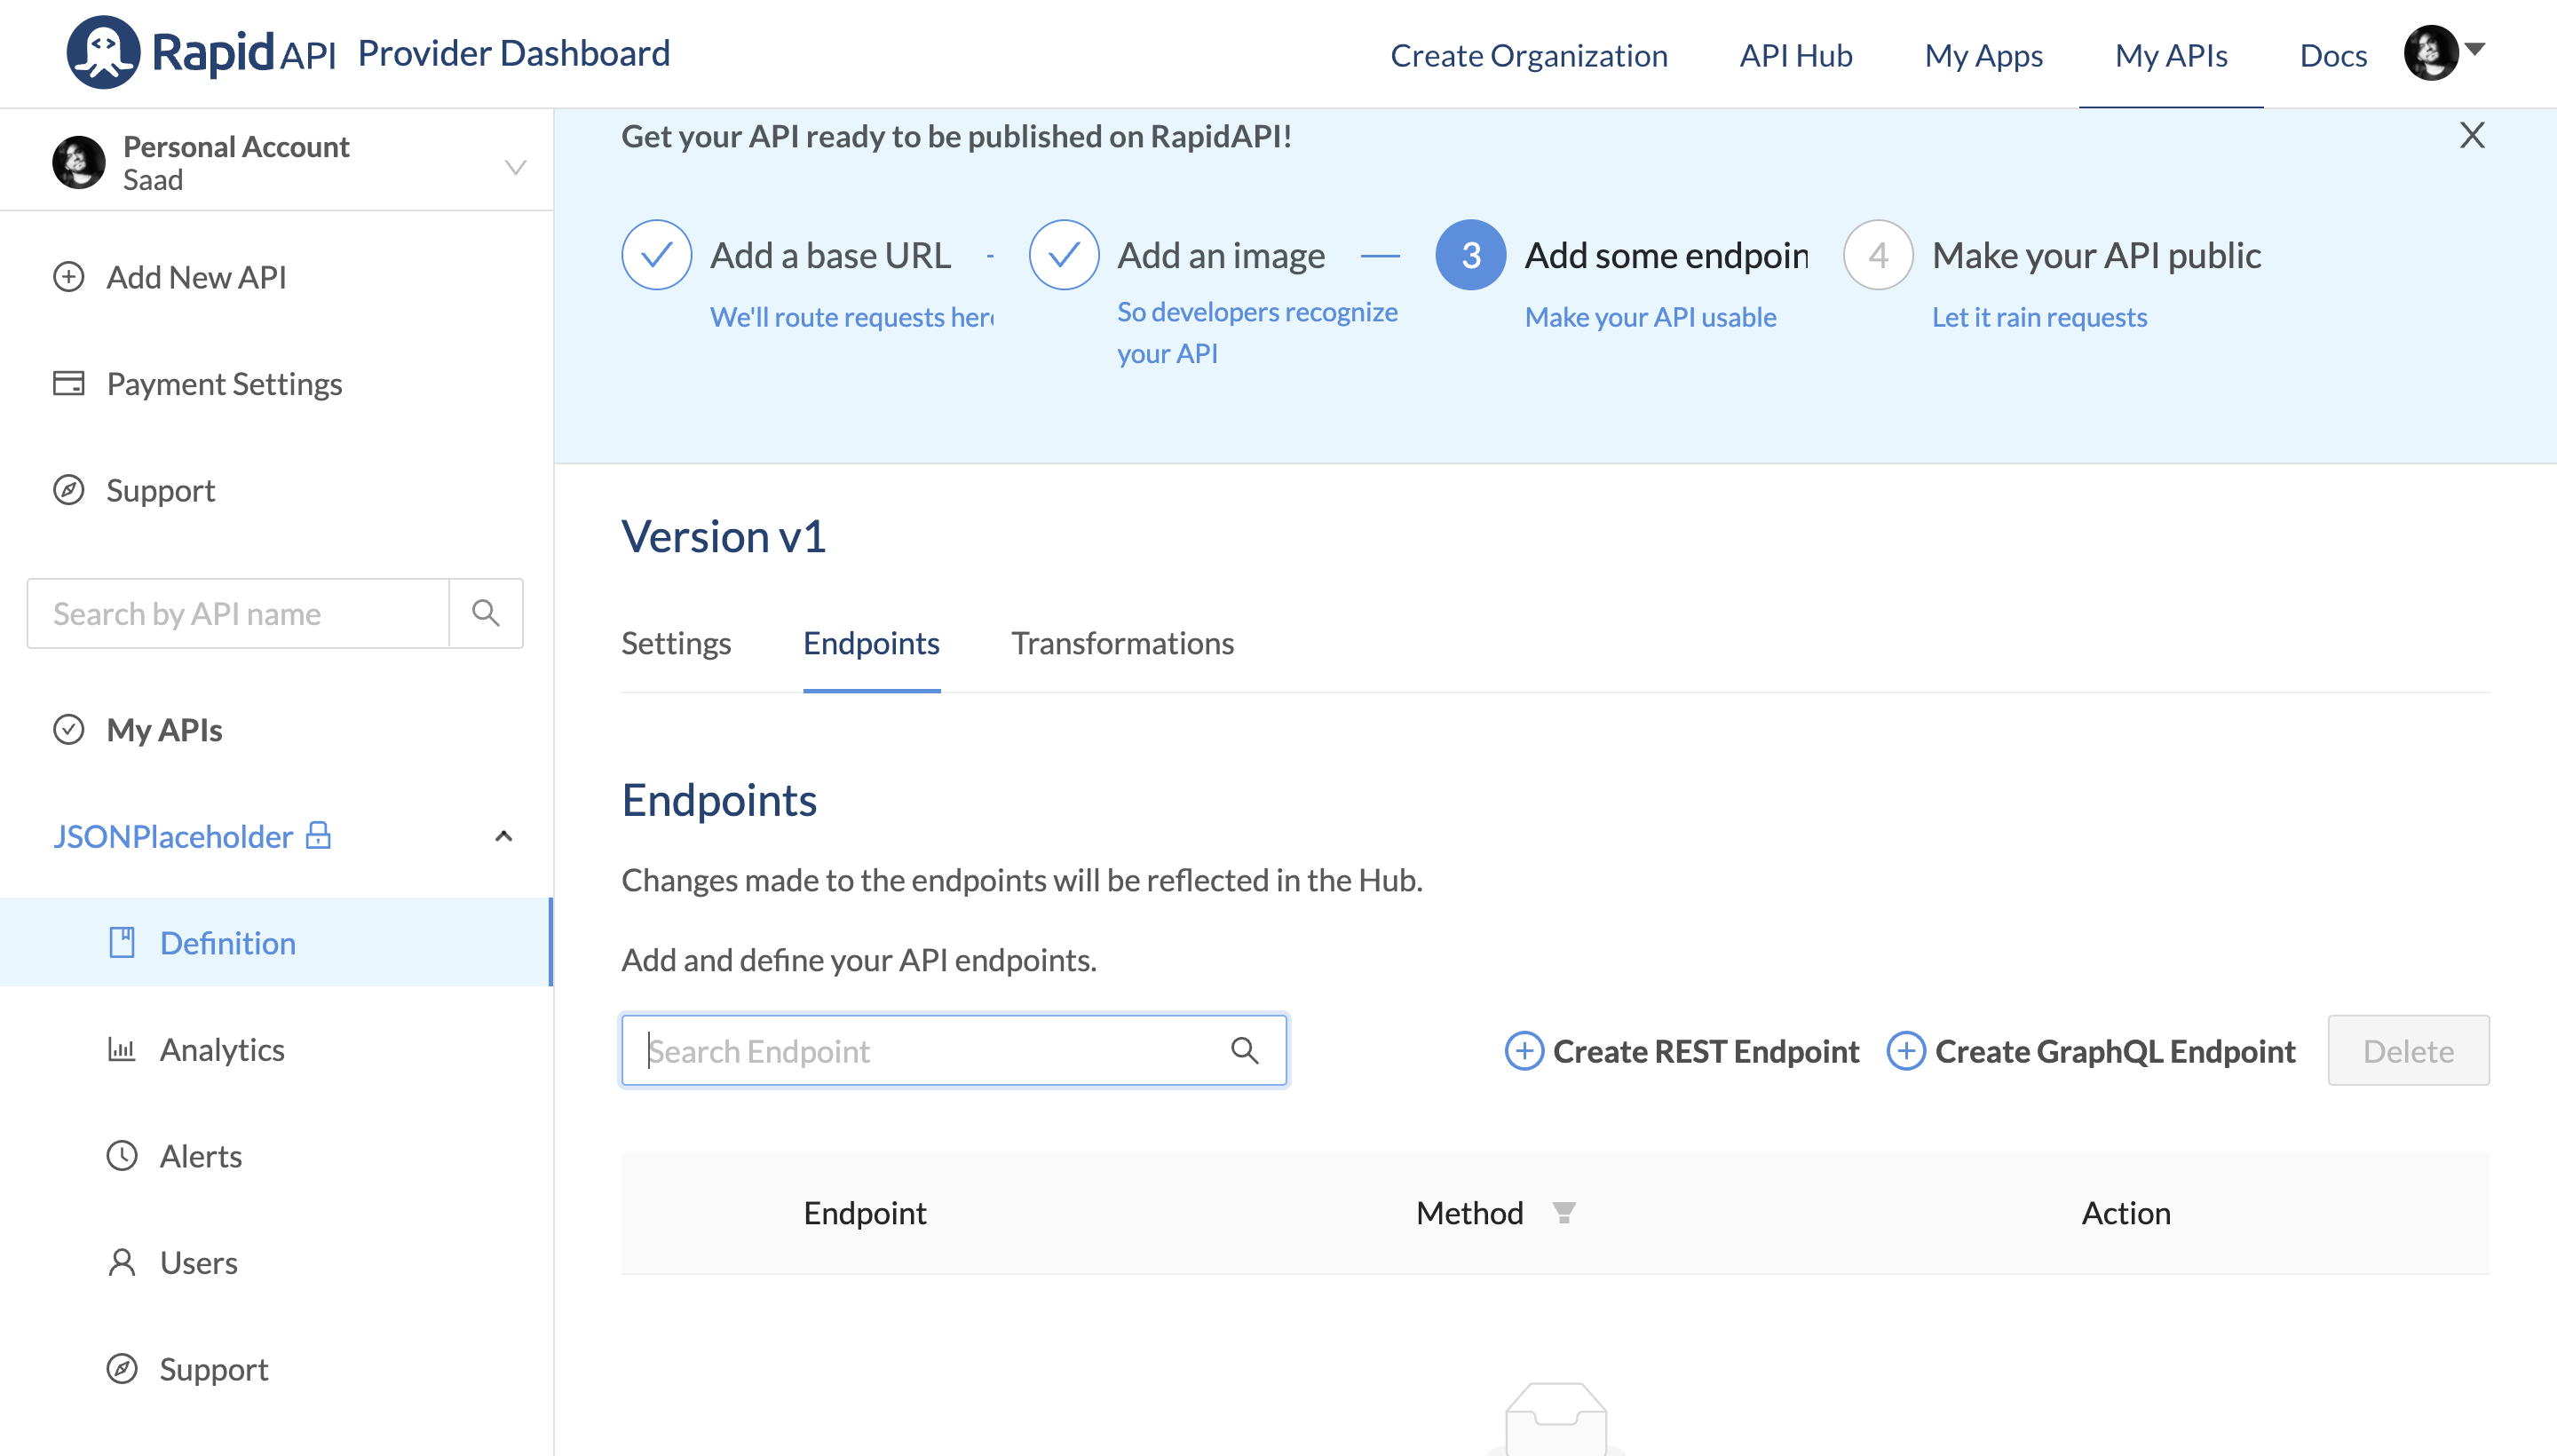Click the search icon in Search Endpoint
The height and width of the screenshot is (1456, 2557).
1244,1050
